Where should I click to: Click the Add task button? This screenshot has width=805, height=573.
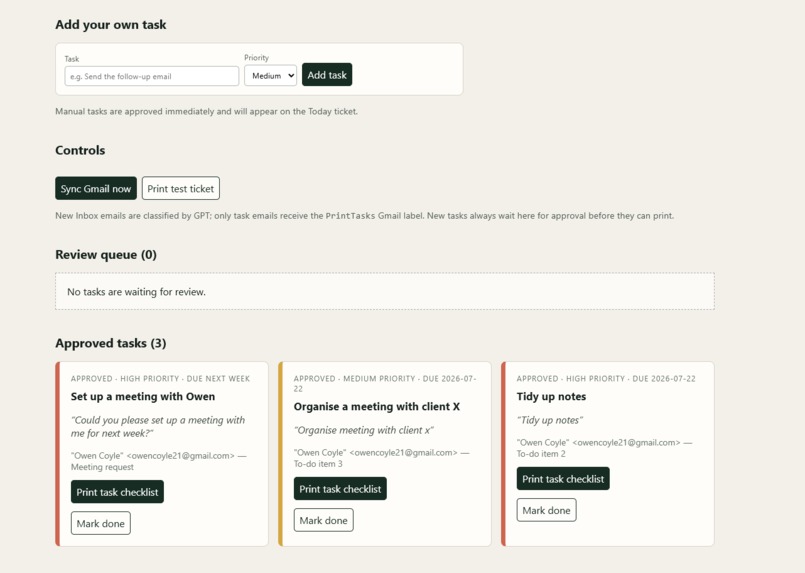[x=327, y=75]
